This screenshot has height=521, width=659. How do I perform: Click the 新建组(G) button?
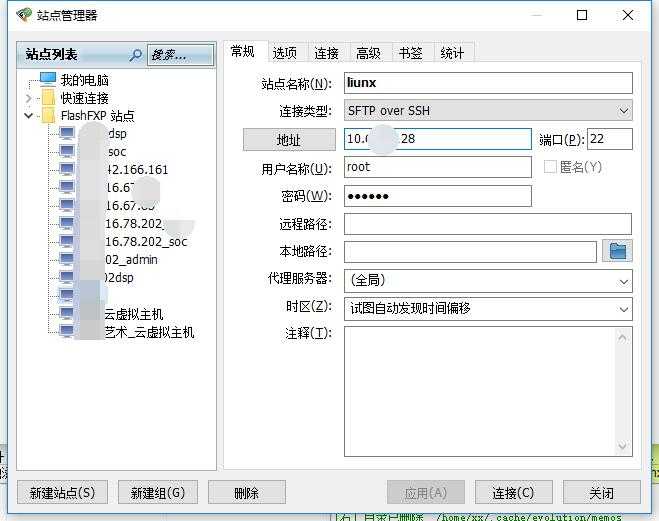pyautogui.click(x=158, y=492)
